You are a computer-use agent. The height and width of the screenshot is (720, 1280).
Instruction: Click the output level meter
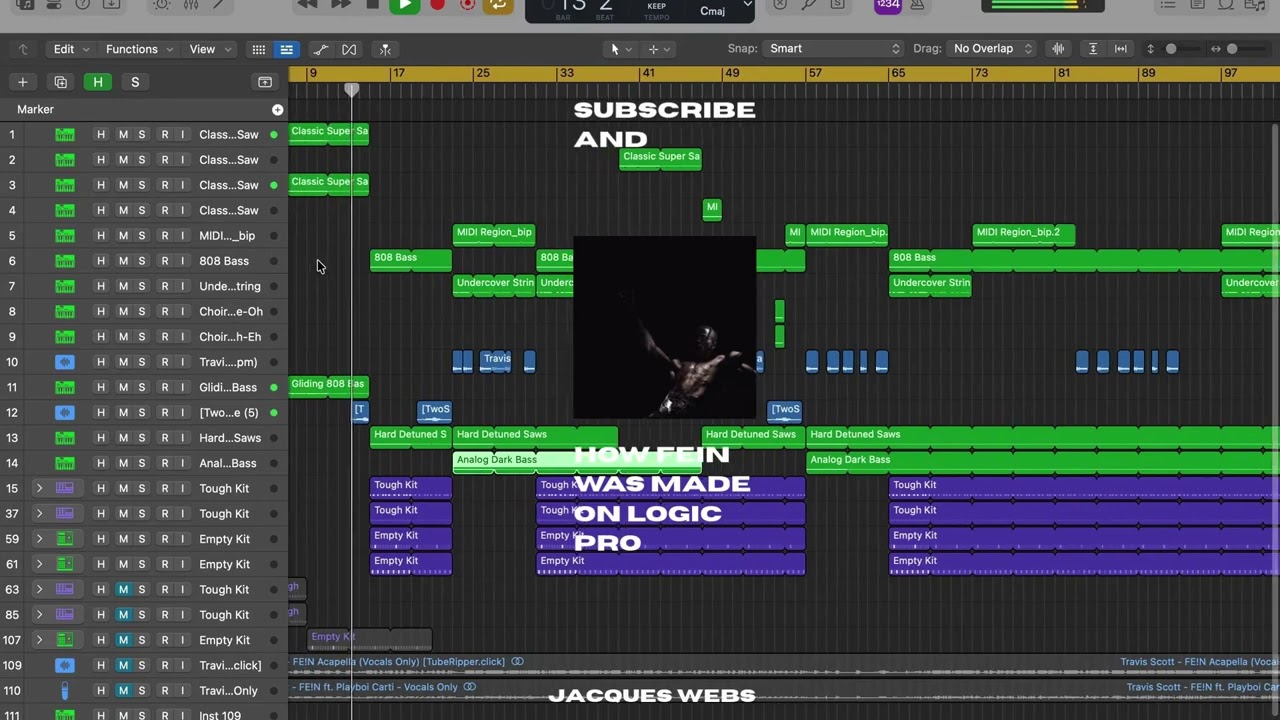click(1043, 5)
